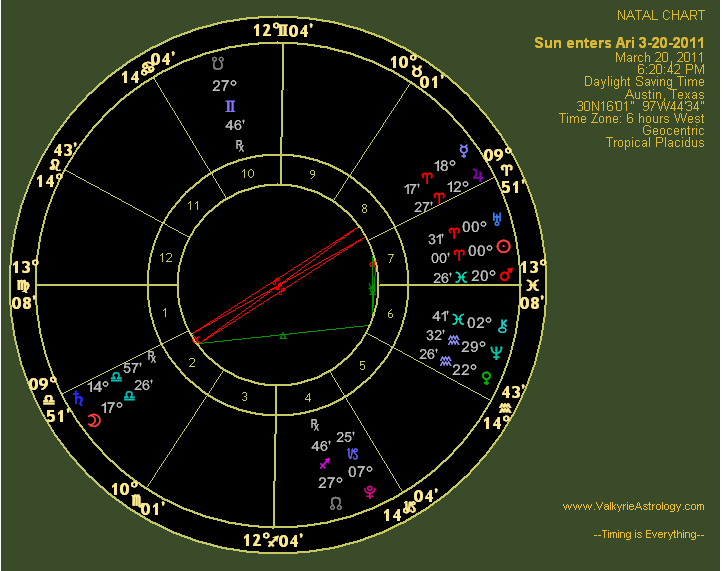This screenshot has height=571, width=724.
Task: Select the purple Jupiter symbol
Action: (478, 174)
